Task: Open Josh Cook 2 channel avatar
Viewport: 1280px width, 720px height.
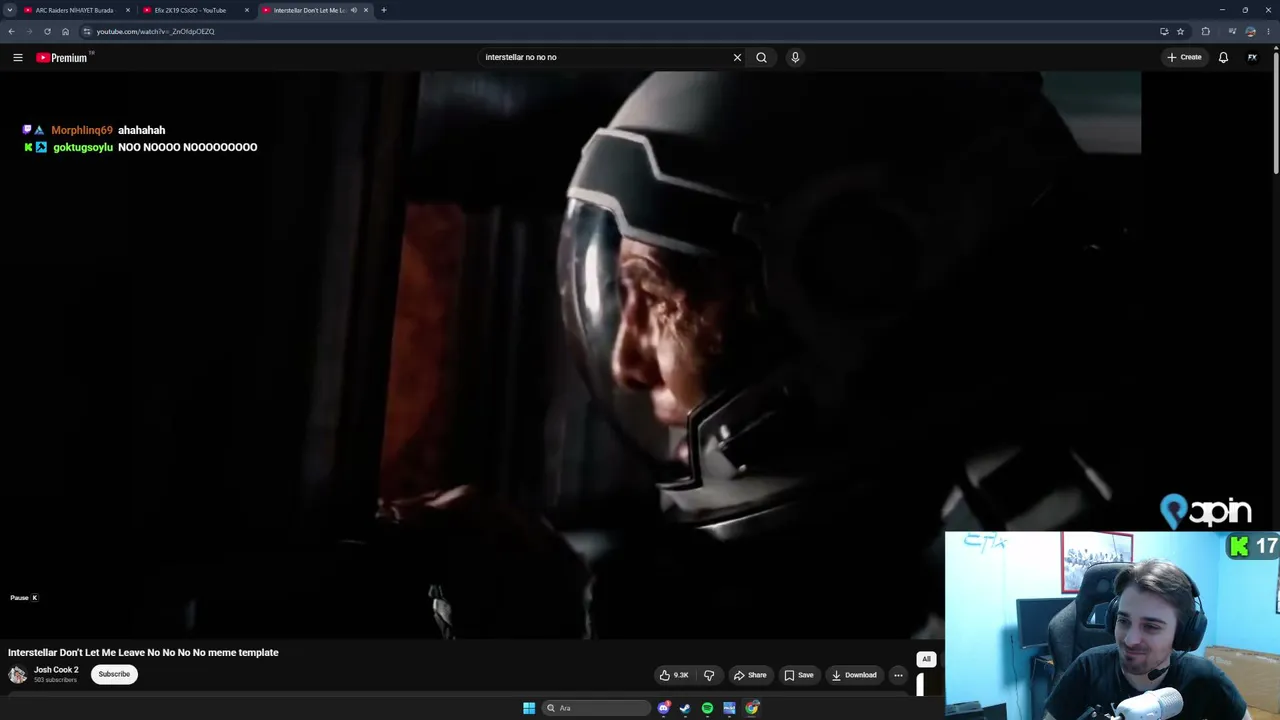Action: tap(18, 674)
